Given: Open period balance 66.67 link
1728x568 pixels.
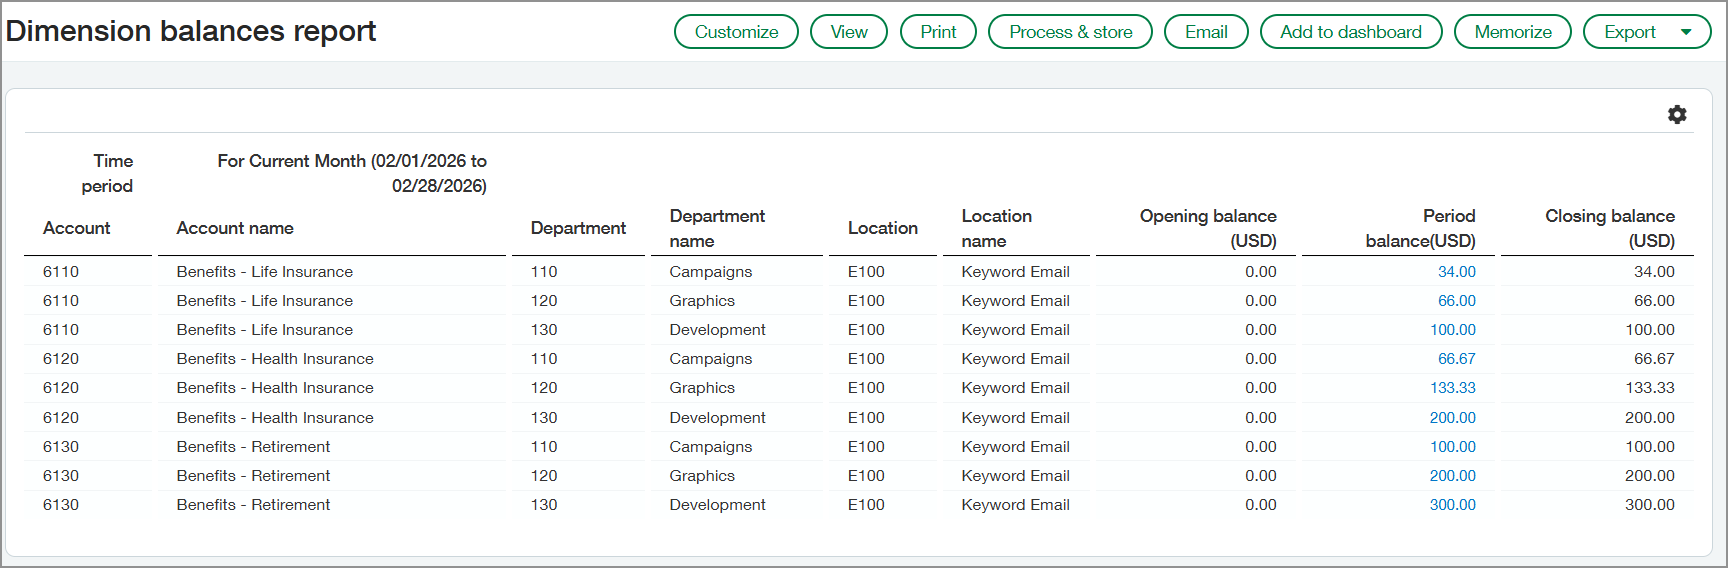Looking at the screenshot, I should tap(1456, 359).
